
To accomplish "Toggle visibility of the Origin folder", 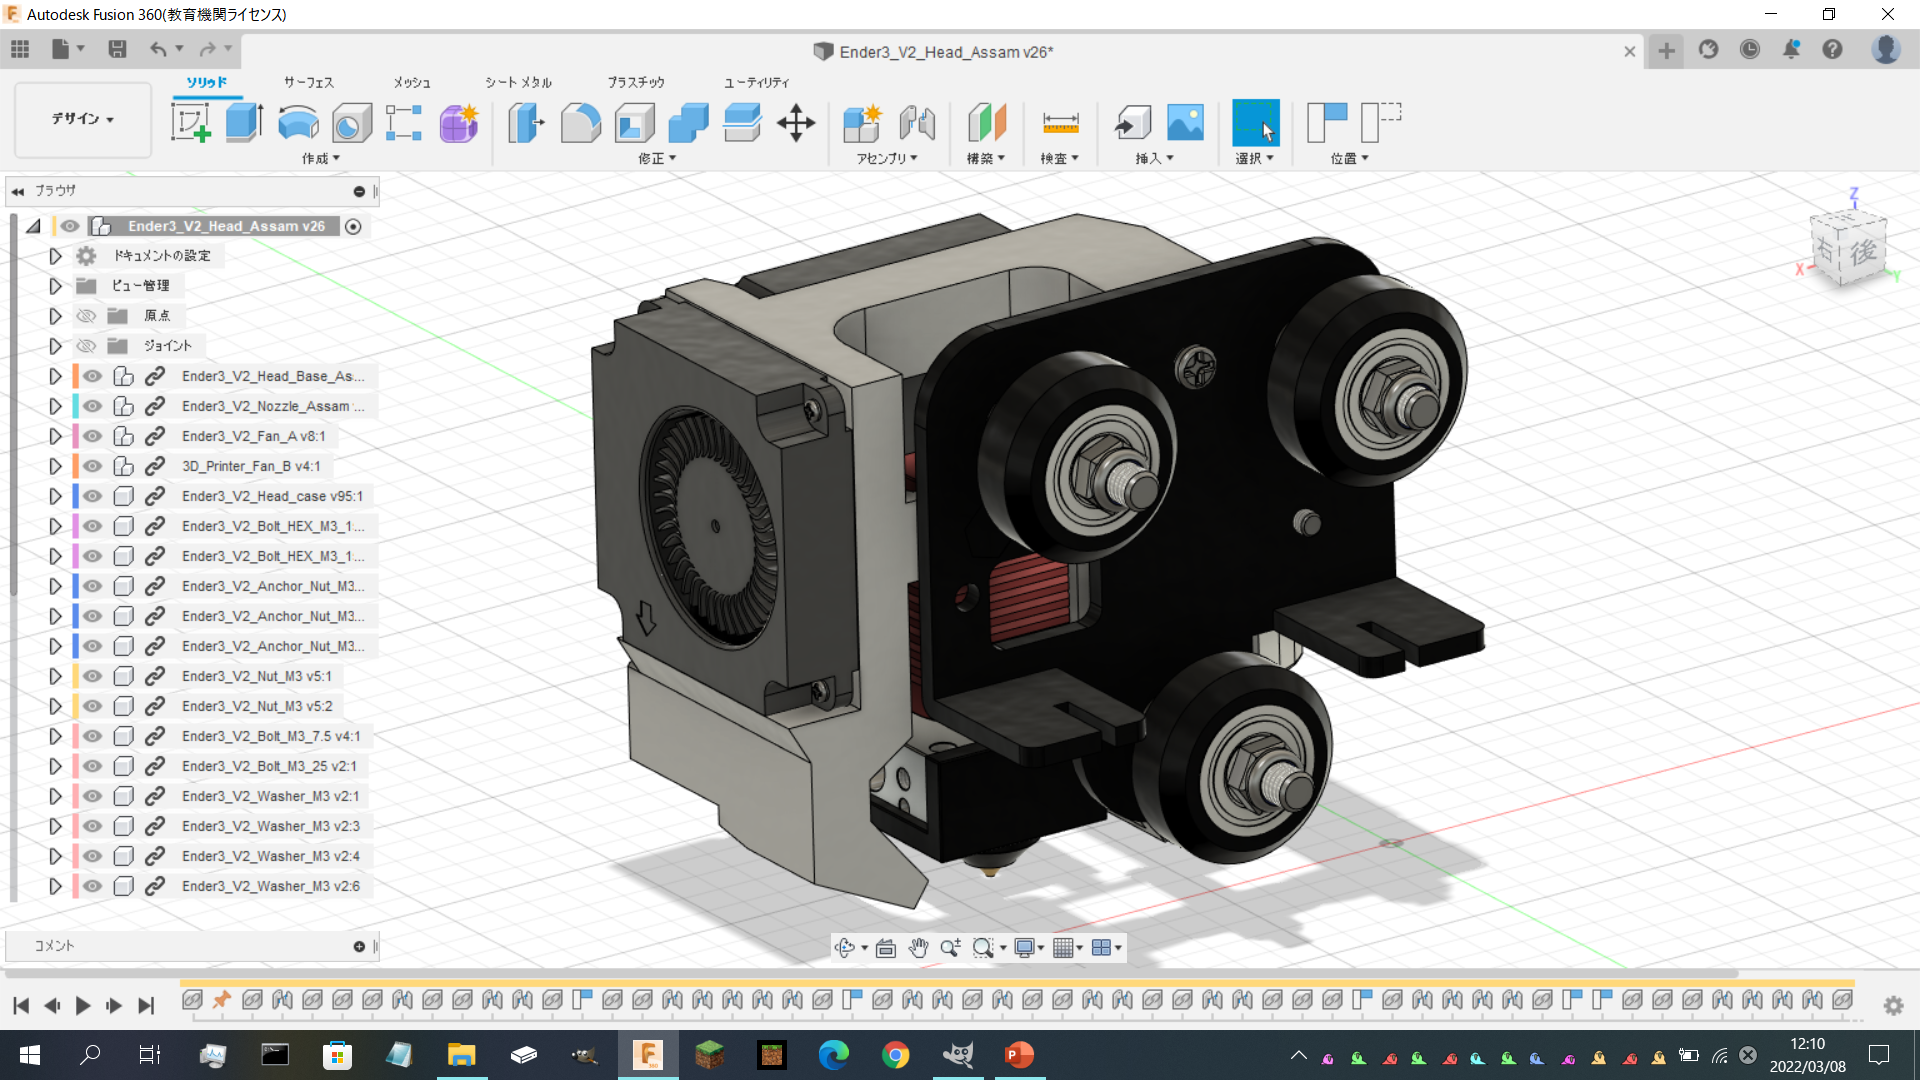I will tap(87, 316).
